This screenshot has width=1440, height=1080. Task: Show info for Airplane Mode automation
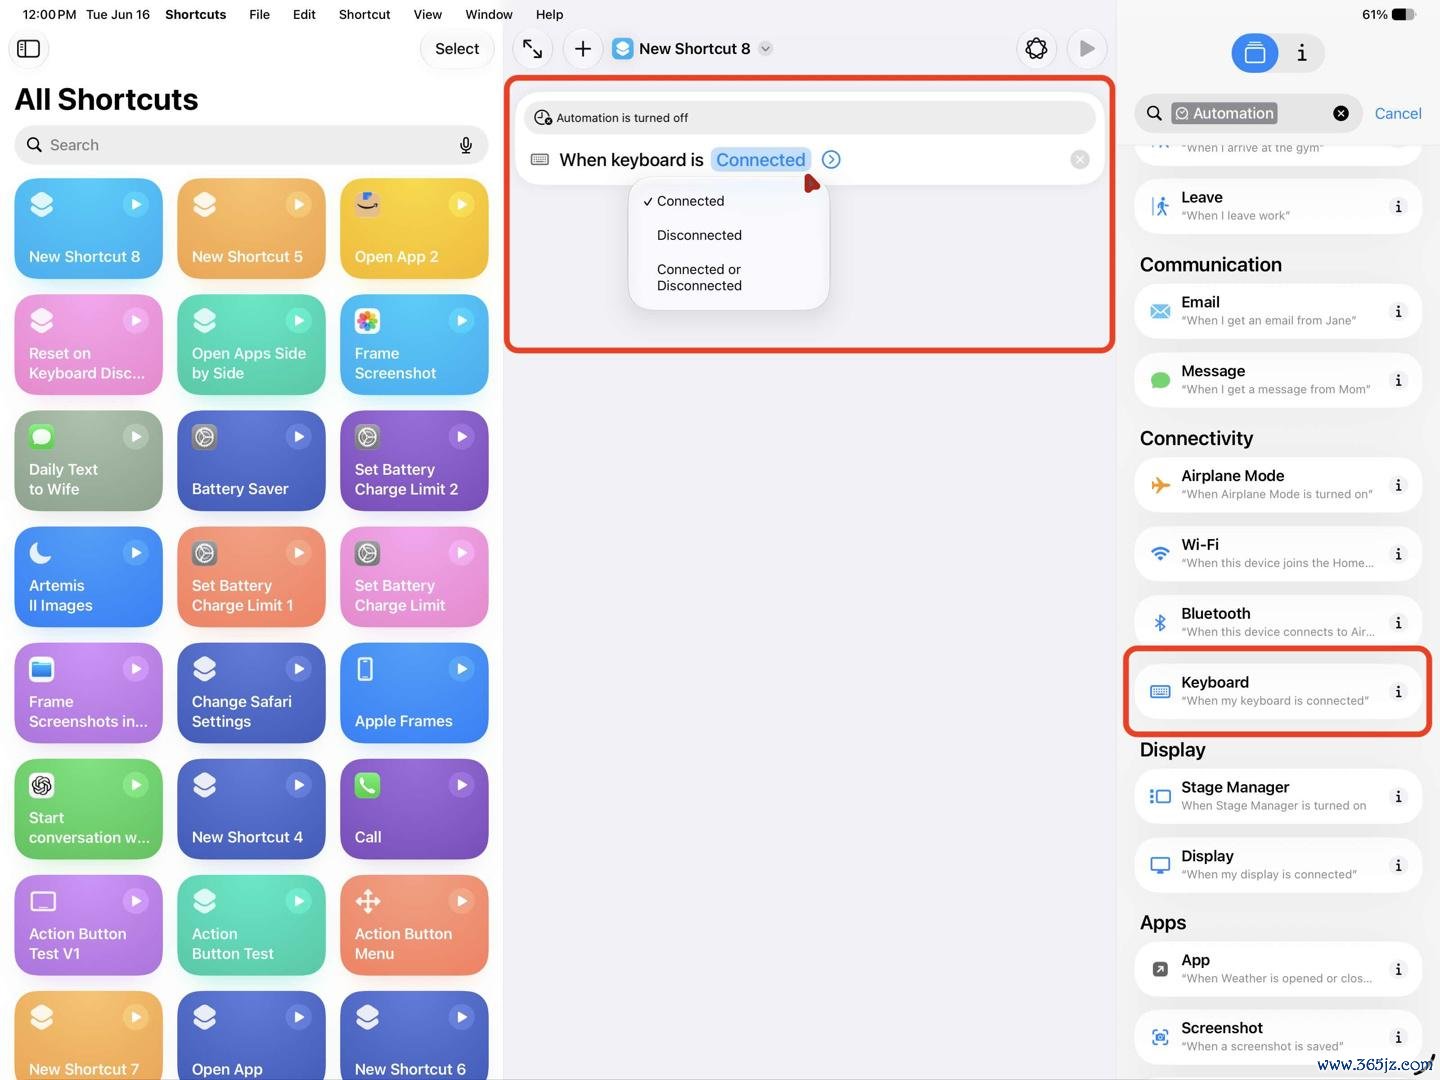pyautogui.click(x=1398, y=485)
